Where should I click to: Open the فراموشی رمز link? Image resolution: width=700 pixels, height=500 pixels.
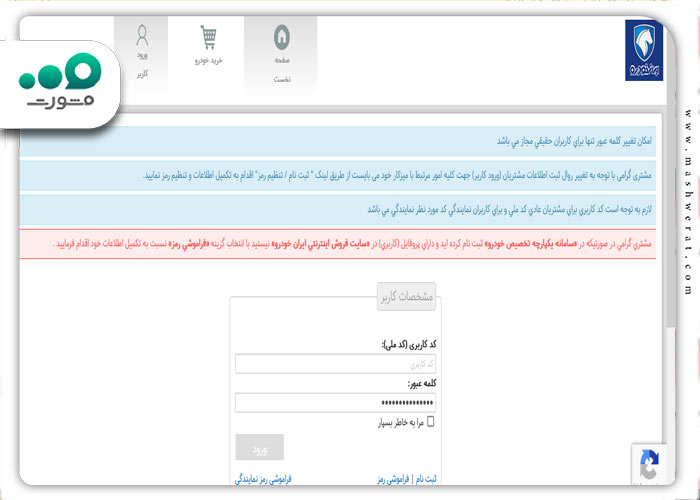click(x=393, y=479)
